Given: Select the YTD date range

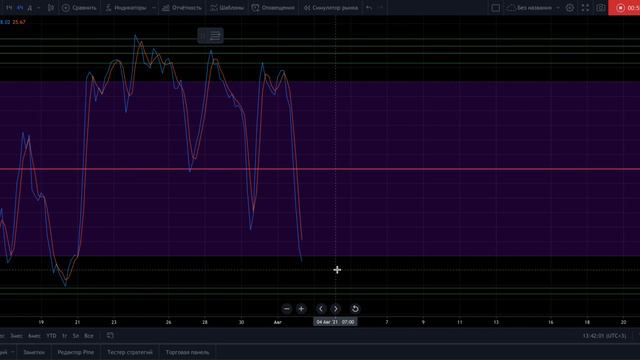Looking at the screenshot, I should pos(51,336).
